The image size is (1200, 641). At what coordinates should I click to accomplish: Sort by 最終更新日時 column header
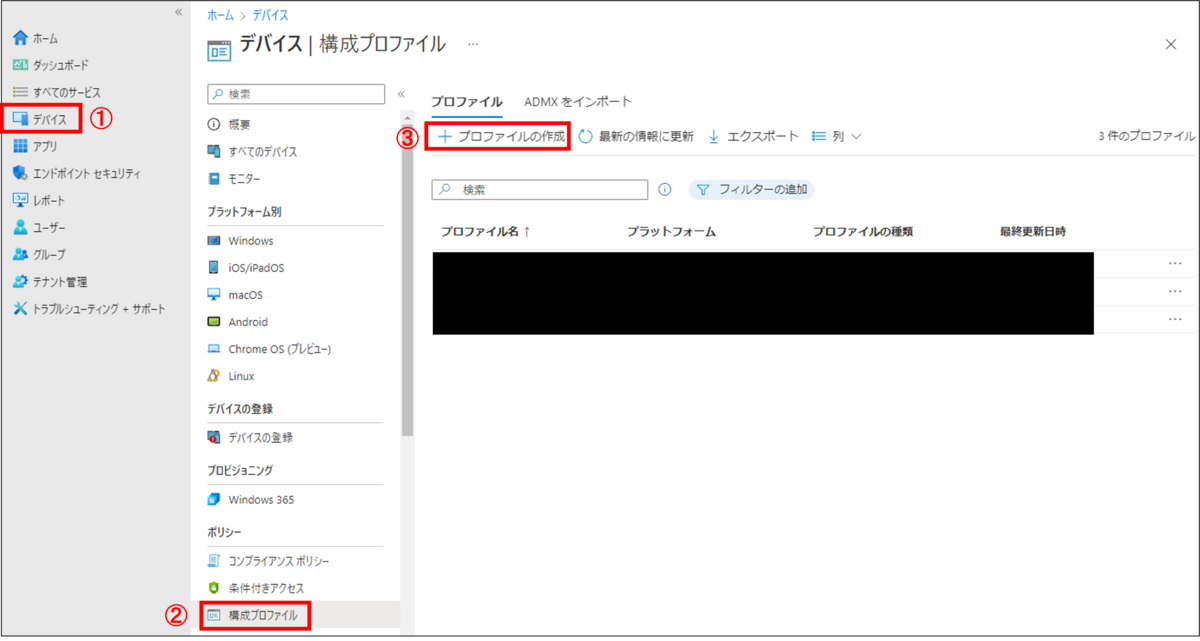(x=1033, y=232)
